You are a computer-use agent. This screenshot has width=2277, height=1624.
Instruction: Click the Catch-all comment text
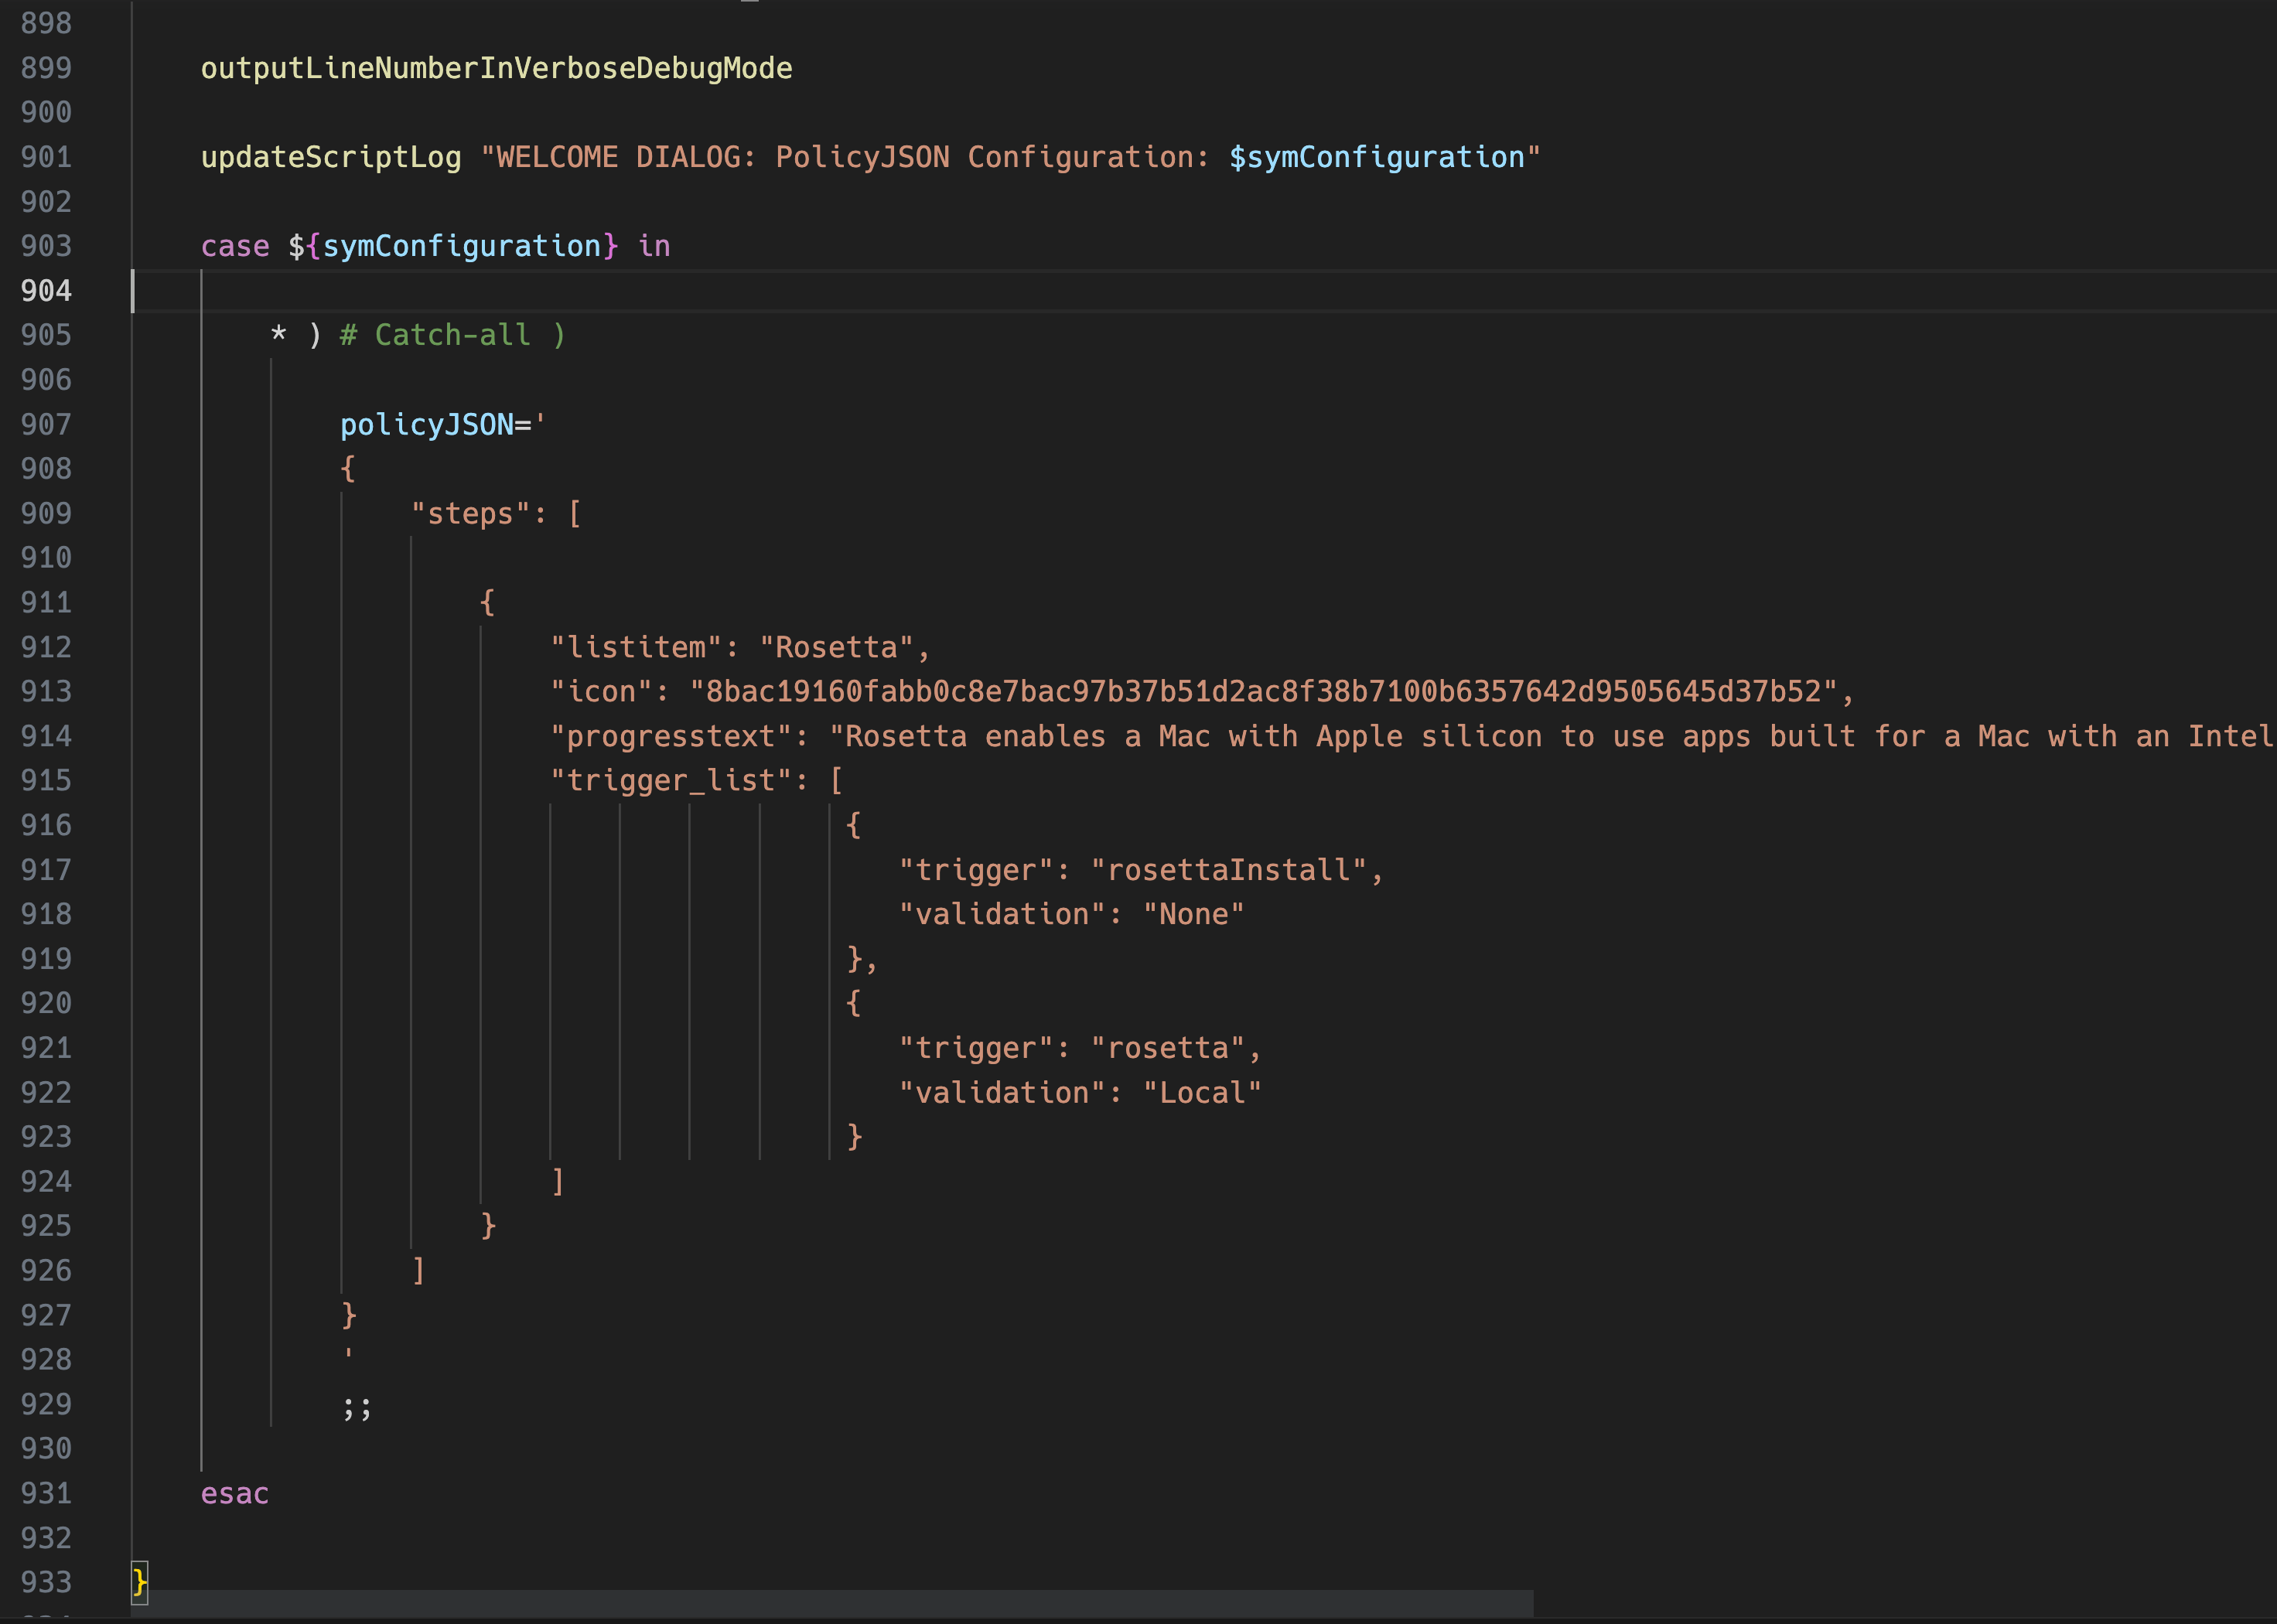(452, 335)
